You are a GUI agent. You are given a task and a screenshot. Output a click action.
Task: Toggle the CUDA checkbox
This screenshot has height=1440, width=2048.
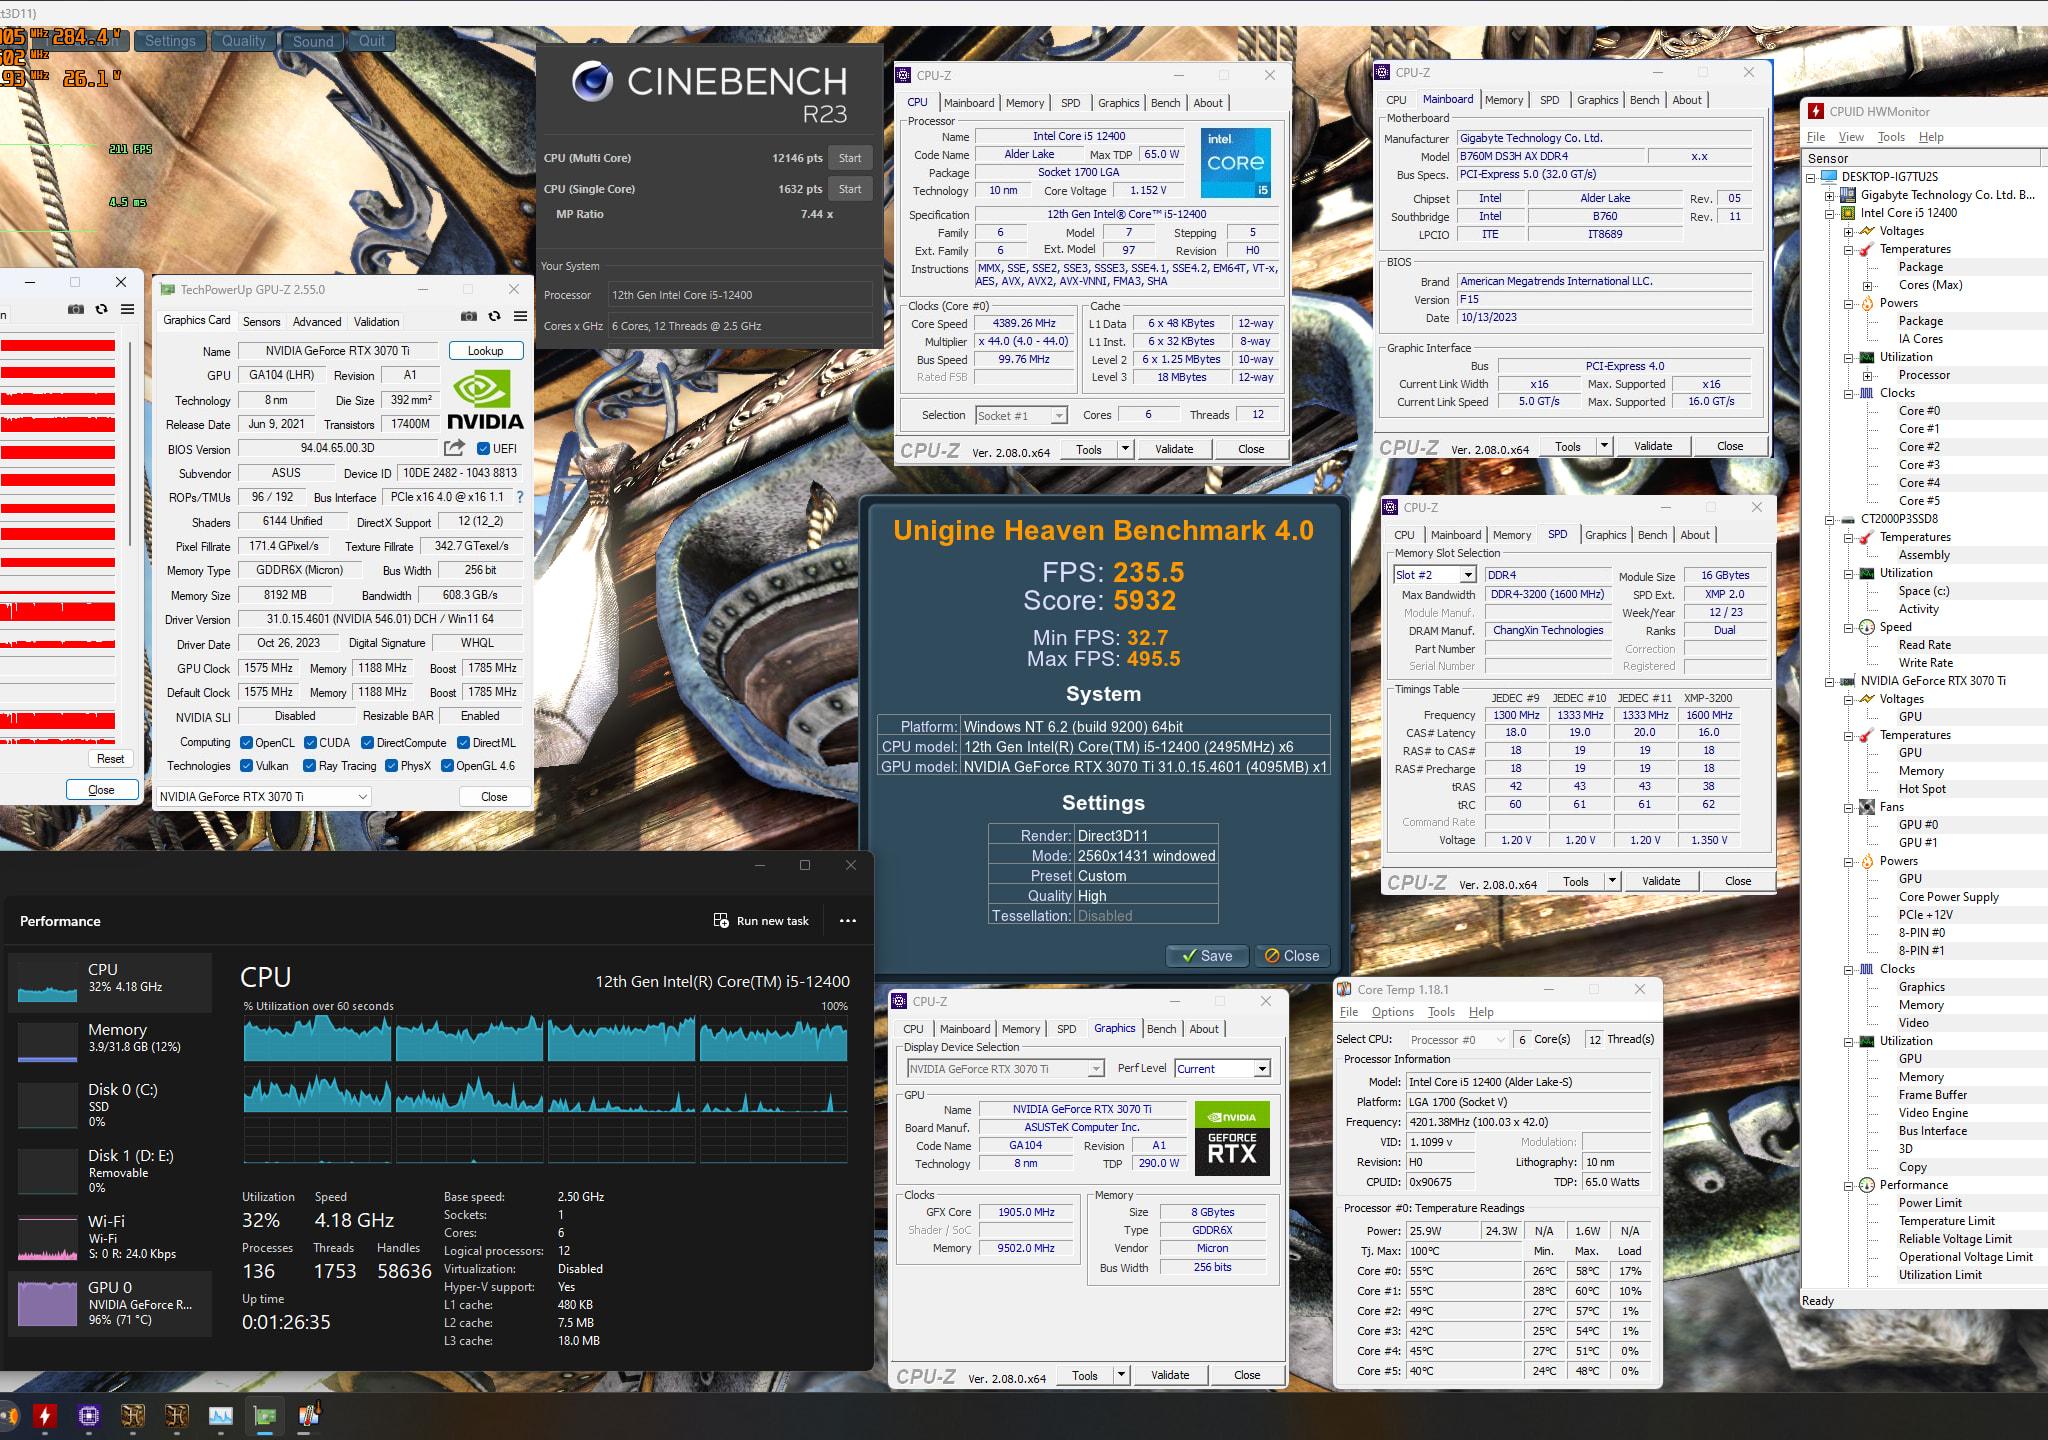pyautogui.click(x=310, y=742)
